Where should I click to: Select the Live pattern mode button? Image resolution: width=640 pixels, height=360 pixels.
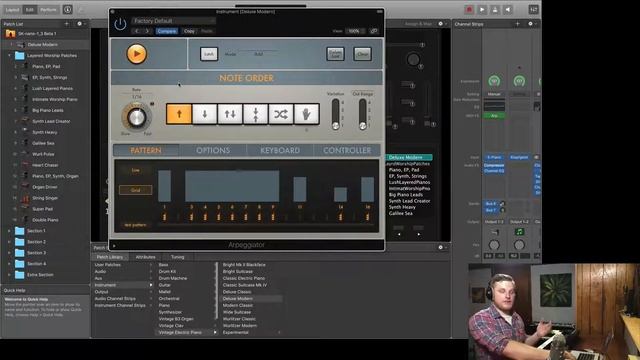pyautogui.click(x=136, y=171)
